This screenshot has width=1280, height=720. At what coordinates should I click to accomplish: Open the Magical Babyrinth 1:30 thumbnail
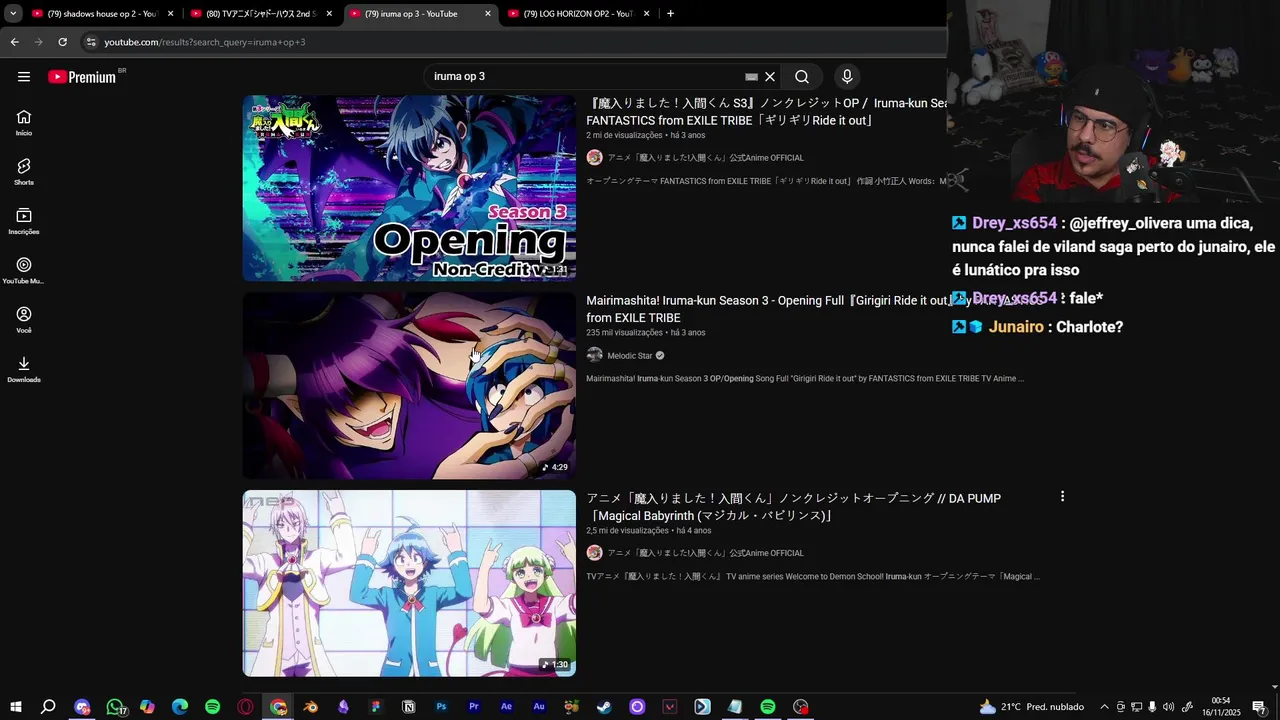tap(409, 583)
